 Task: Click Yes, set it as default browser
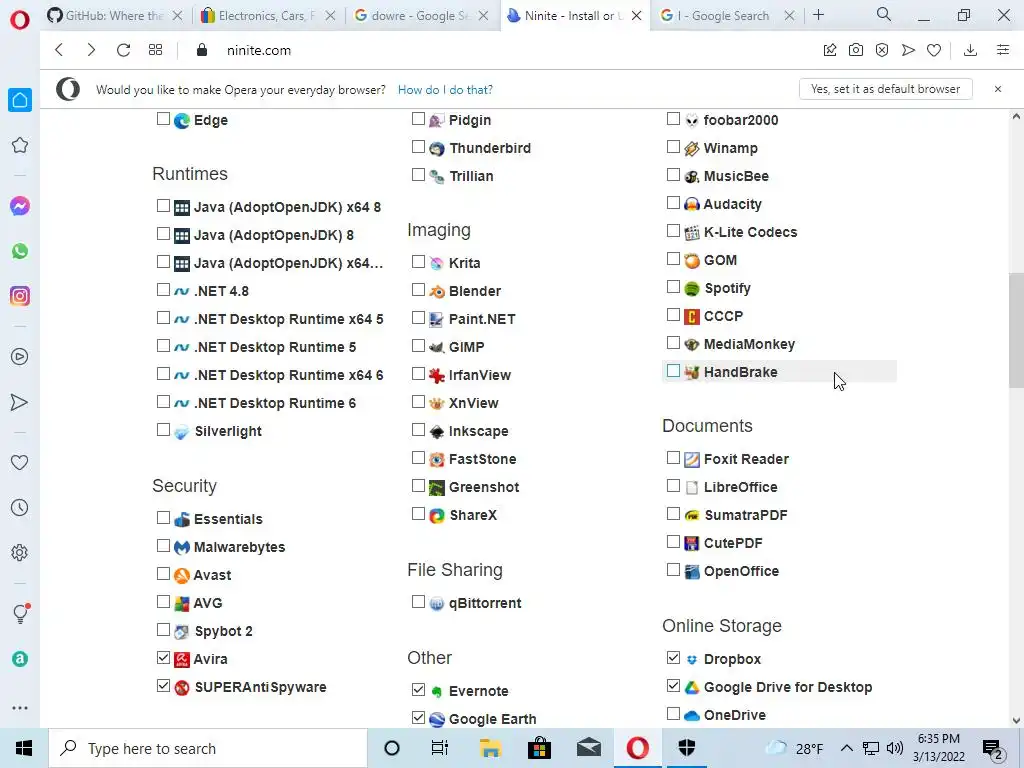(x=886, y=89)
